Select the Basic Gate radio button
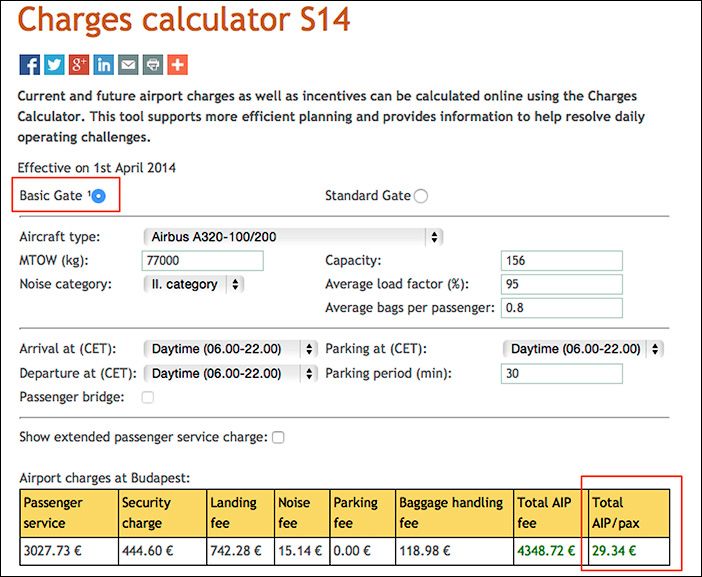 (x=98, y=196)
